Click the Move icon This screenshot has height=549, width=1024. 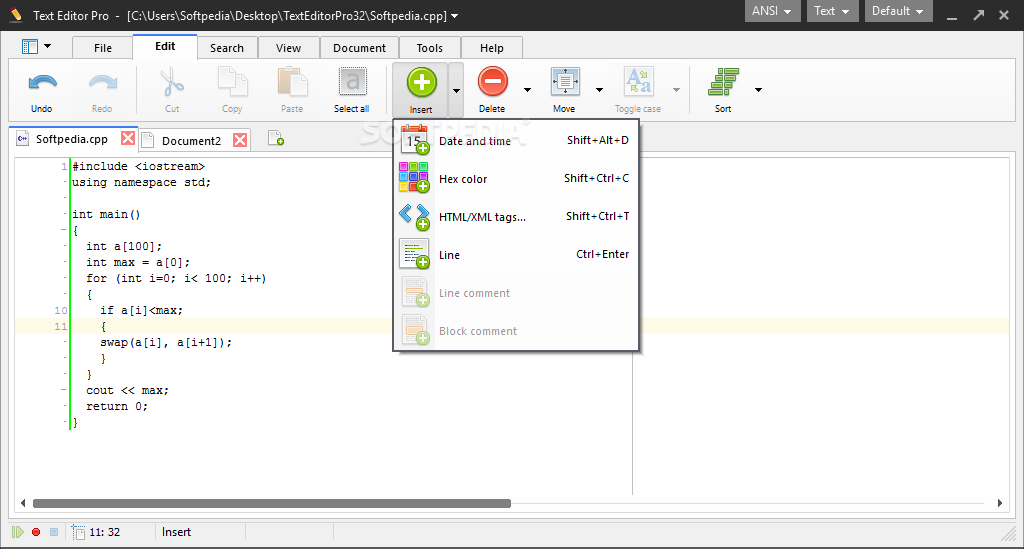point(565,82)
